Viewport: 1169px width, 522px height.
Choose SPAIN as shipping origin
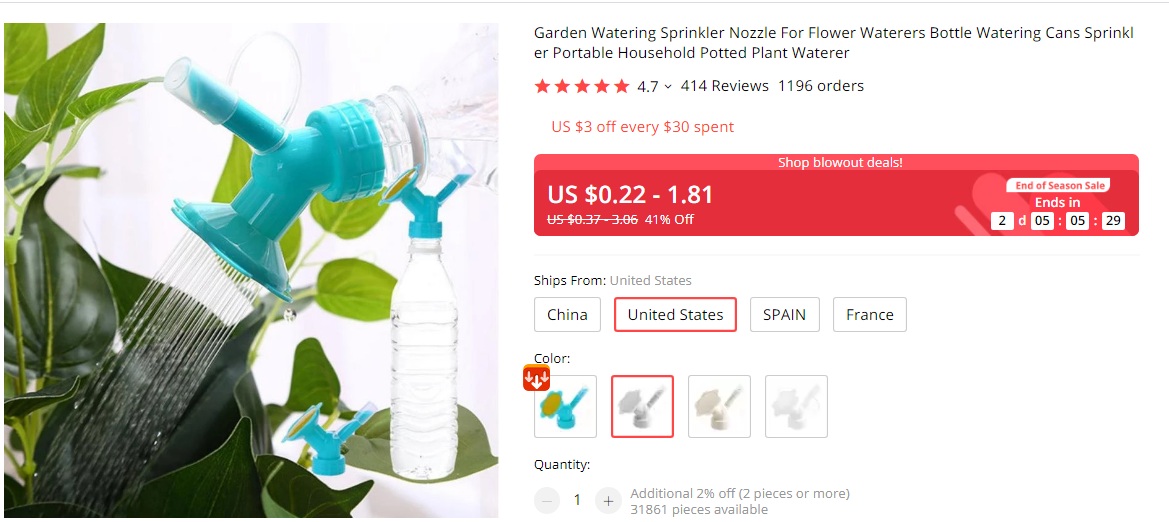[784, 315]
